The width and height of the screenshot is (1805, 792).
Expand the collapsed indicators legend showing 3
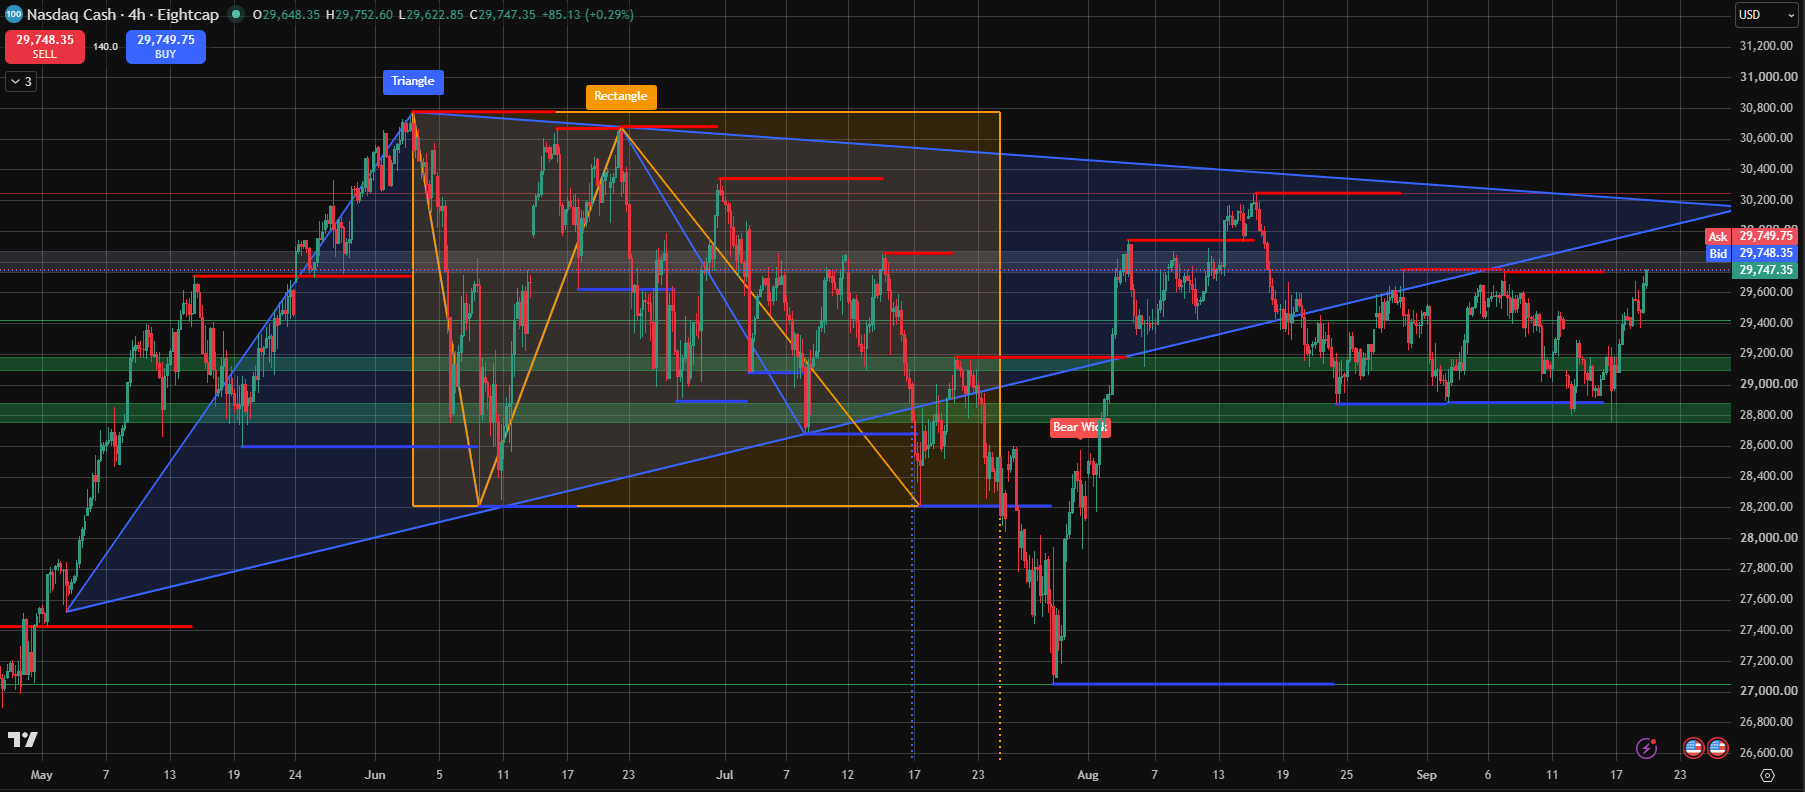click(x=21, y=82)
